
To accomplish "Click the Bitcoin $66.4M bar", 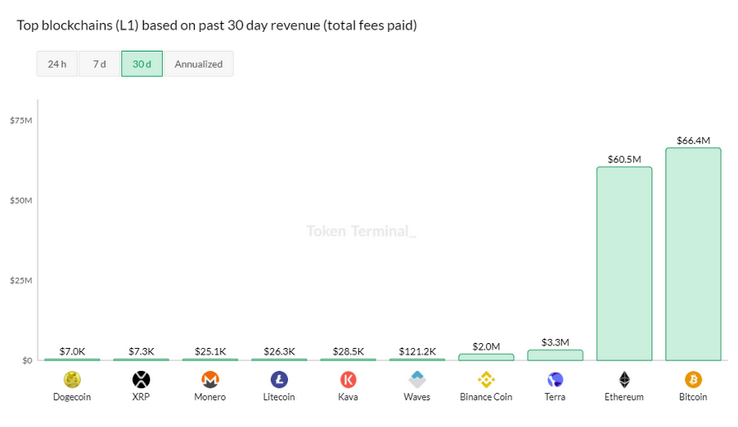I will tap(693, 254).
